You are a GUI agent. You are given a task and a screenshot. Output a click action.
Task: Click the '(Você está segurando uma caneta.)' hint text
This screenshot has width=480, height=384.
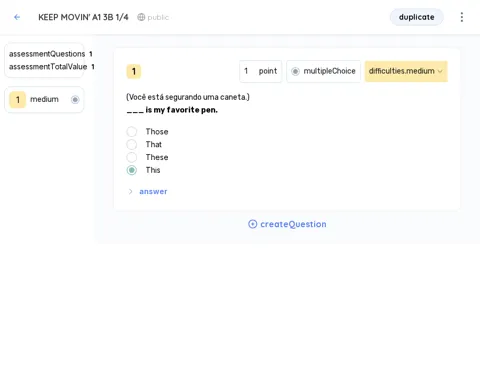coord(188,97)
